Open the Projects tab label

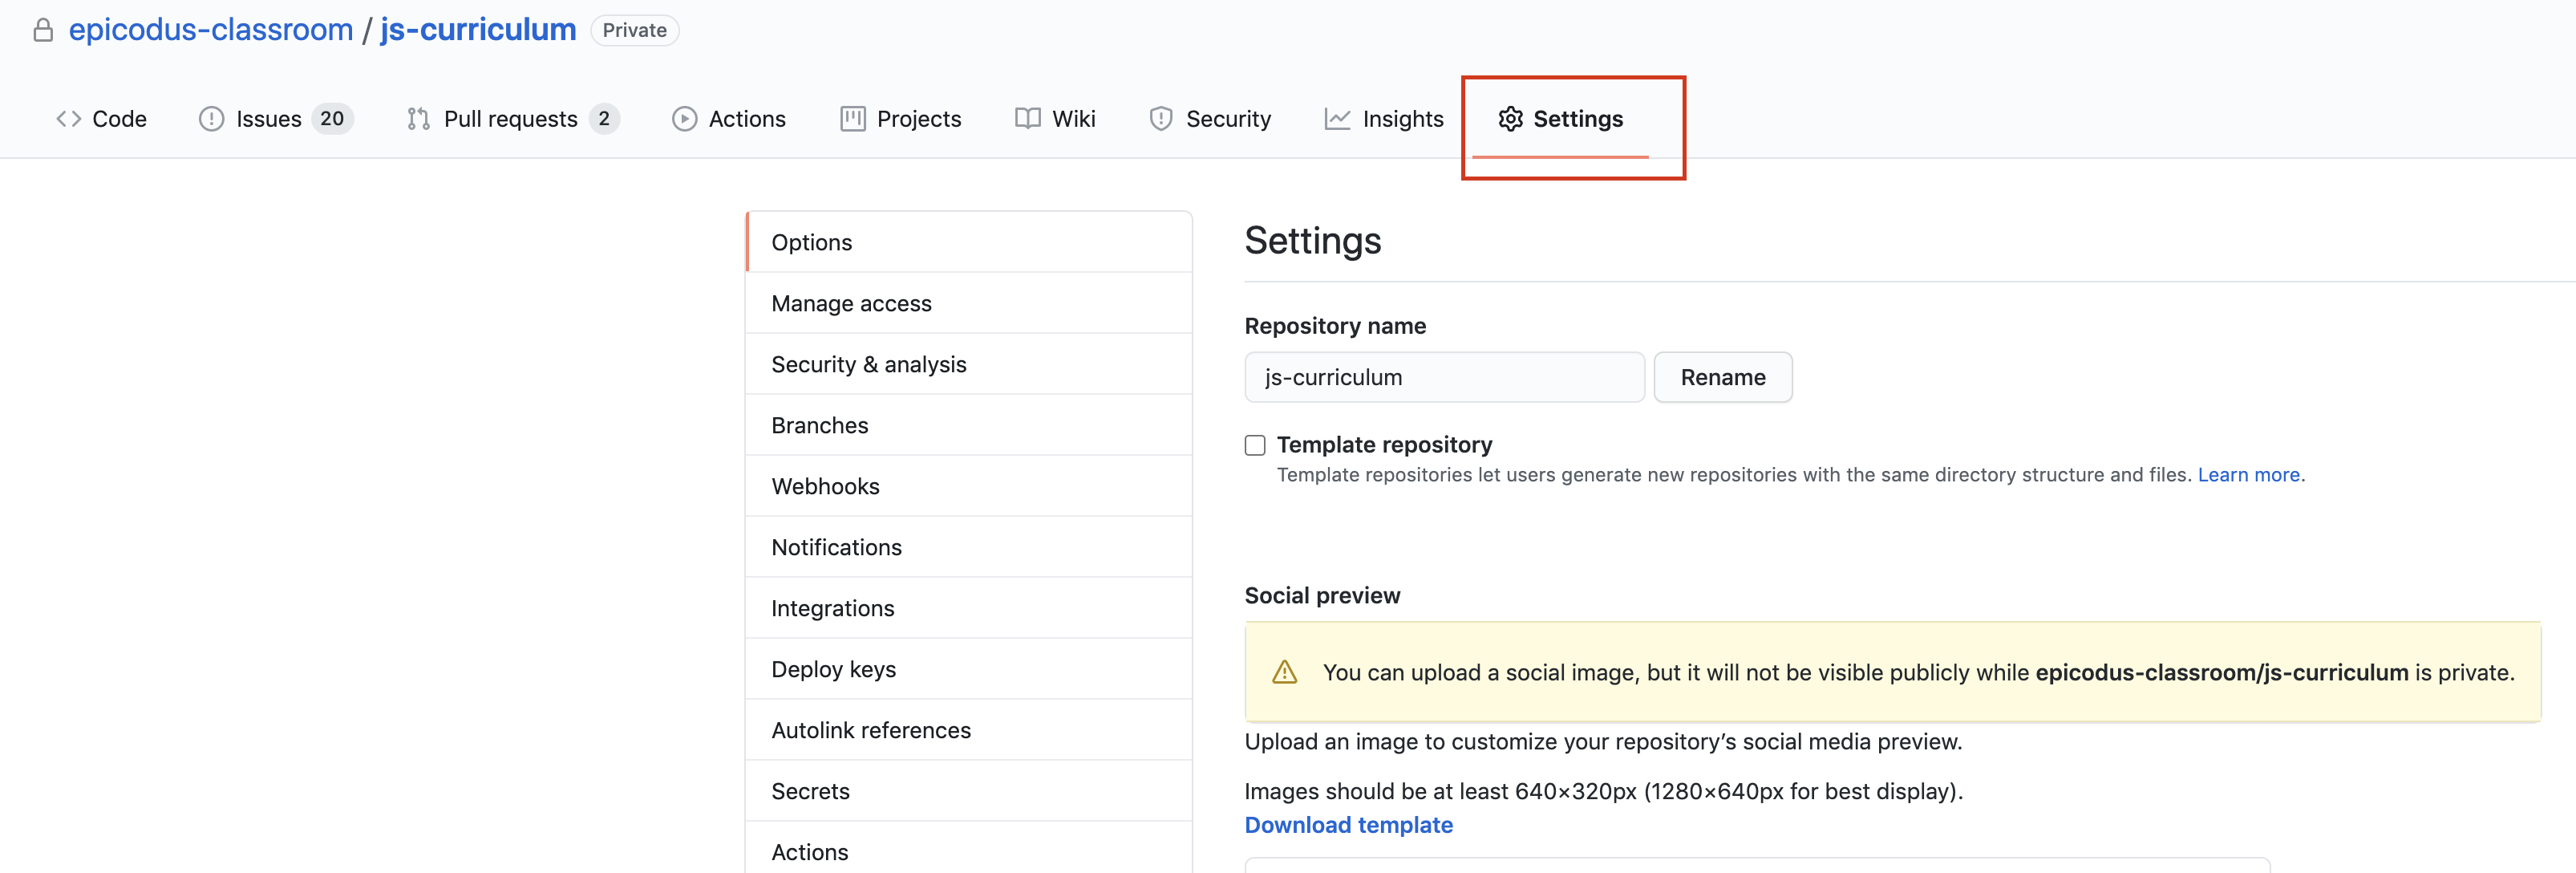[918, 119]
